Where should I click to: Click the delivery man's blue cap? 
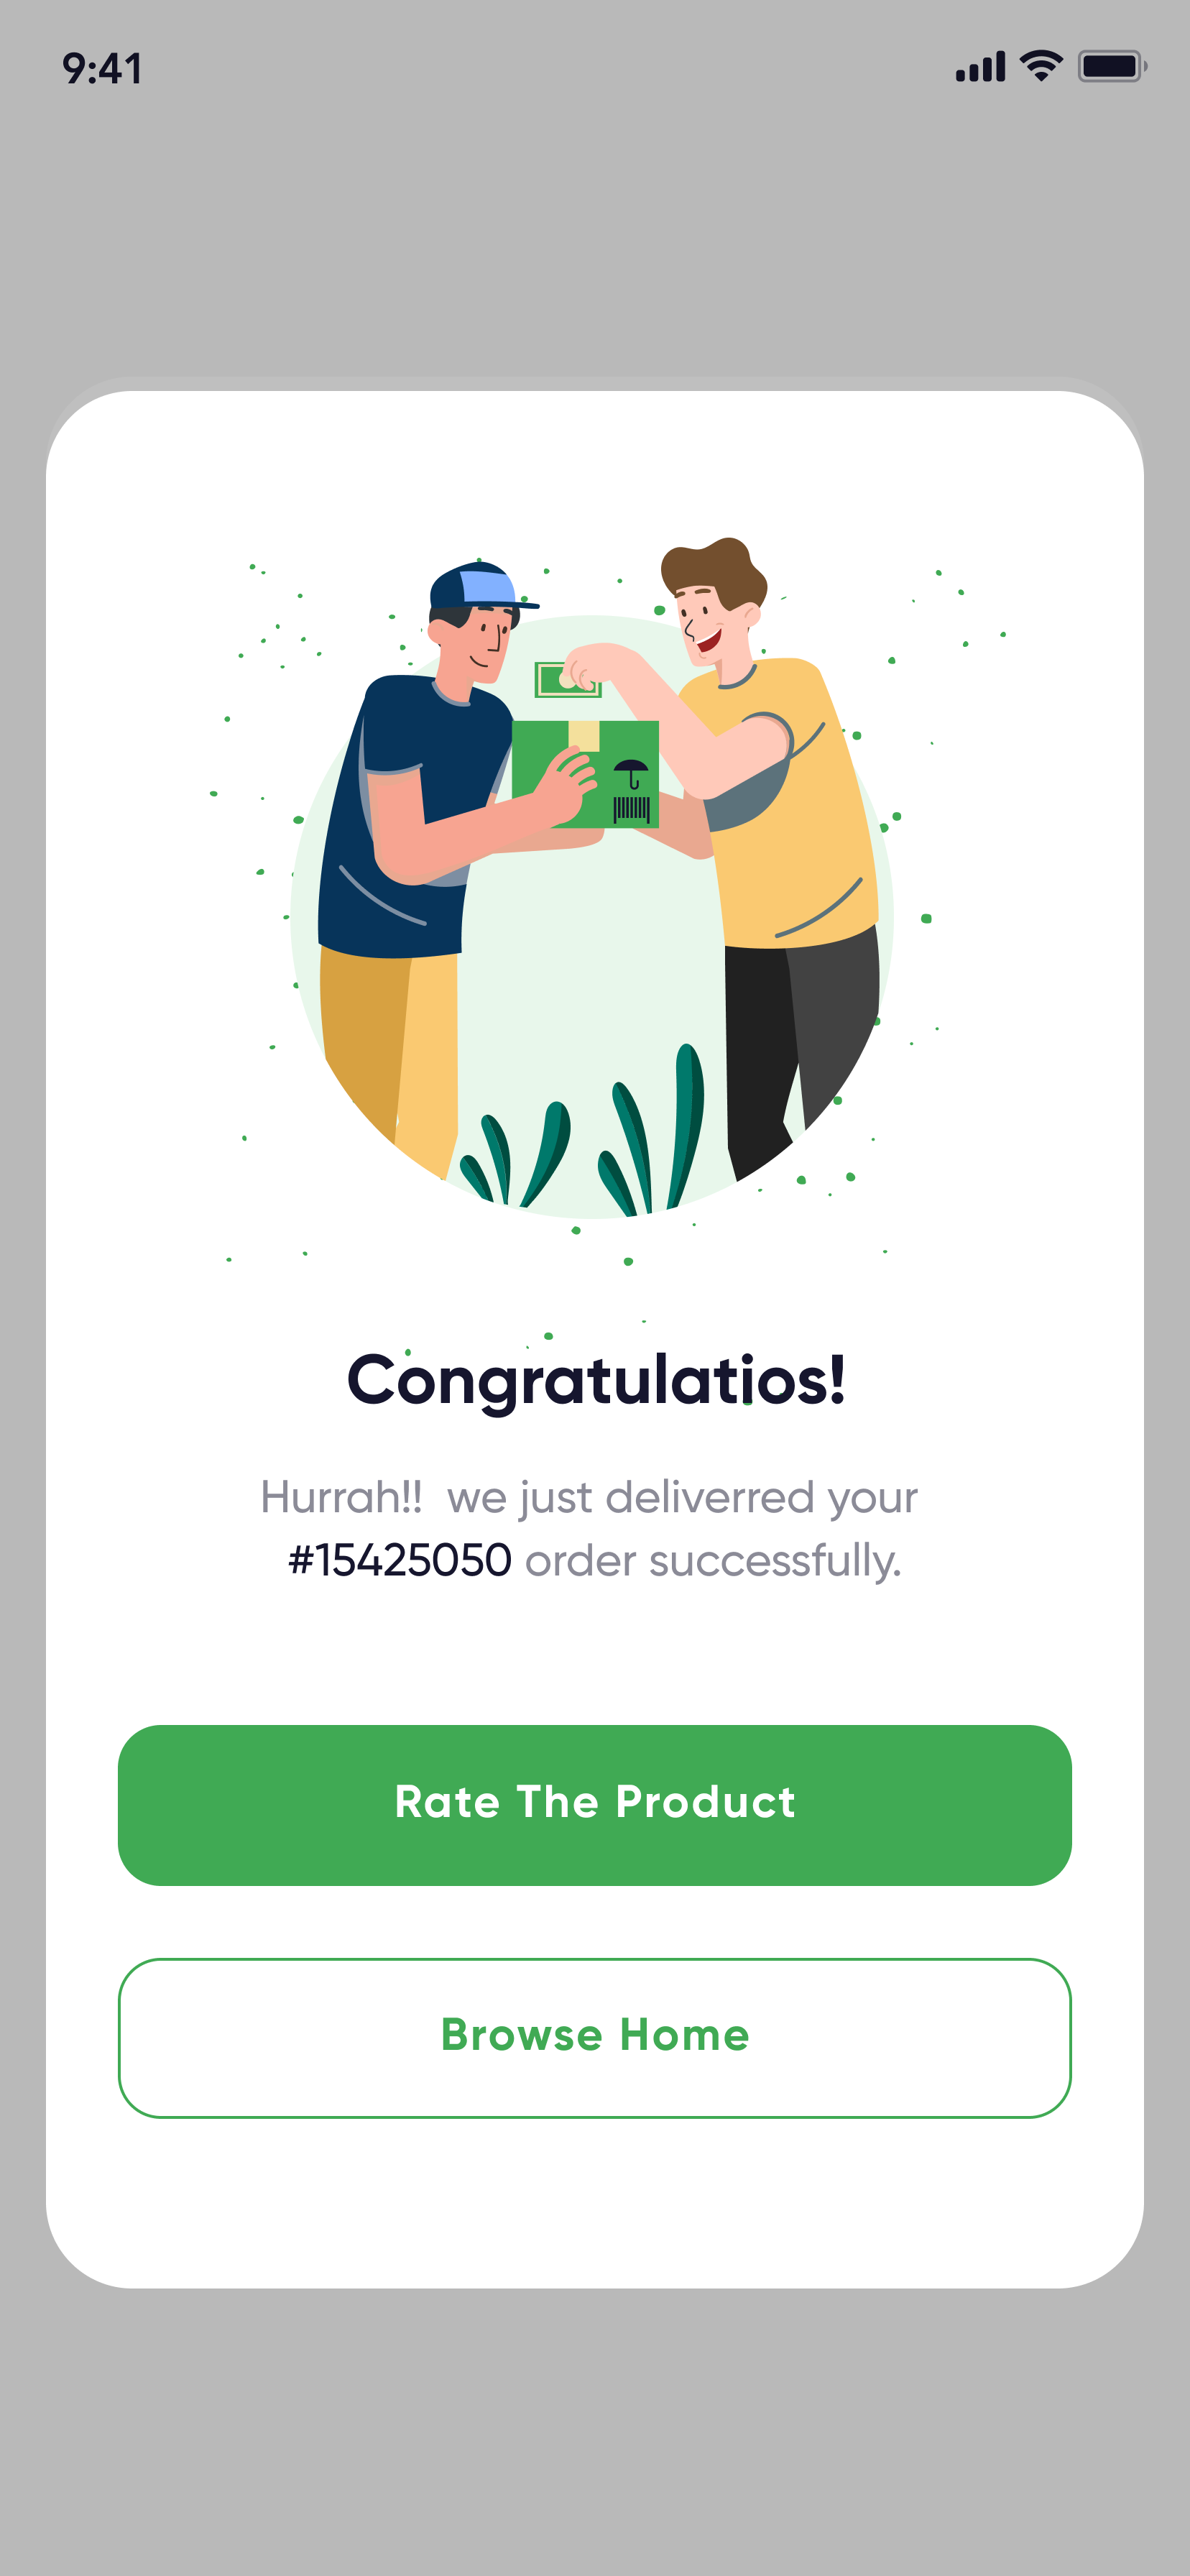(477, 586)
